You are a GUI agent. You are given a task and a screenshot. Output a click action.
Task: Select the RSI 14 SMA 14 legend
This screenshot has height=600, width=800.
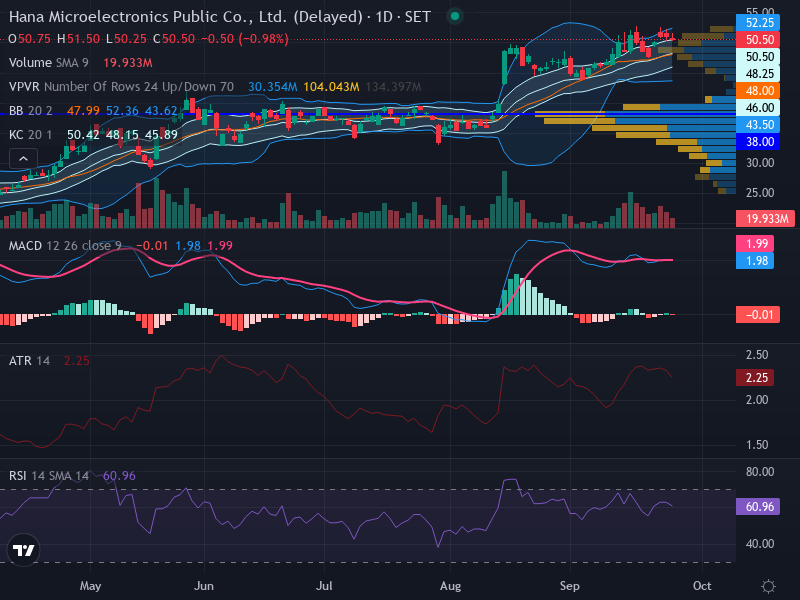(49, 476)
